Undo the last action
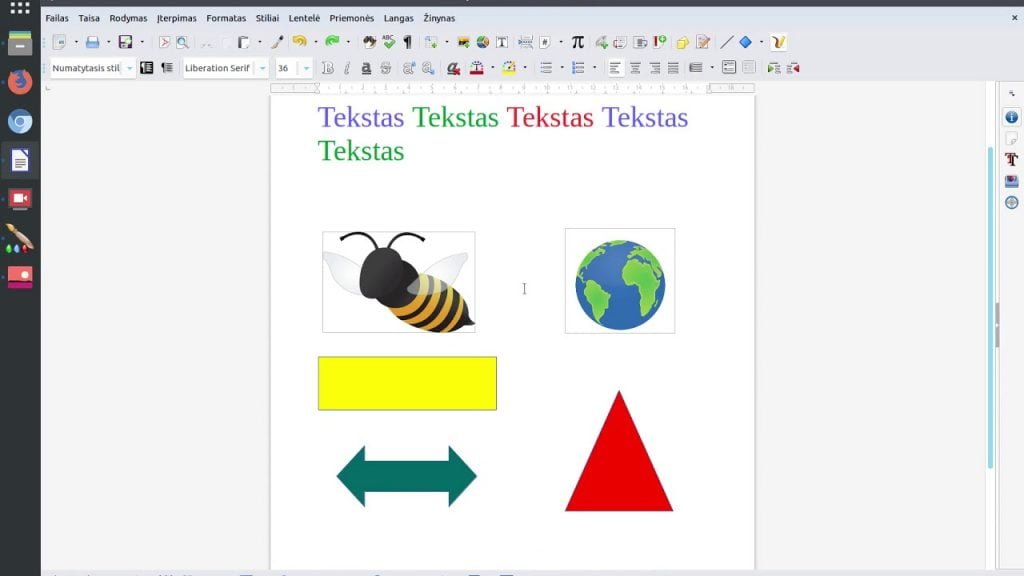Screen dimensions: 1024x576 pyautogui.click(x=299, y=42)
